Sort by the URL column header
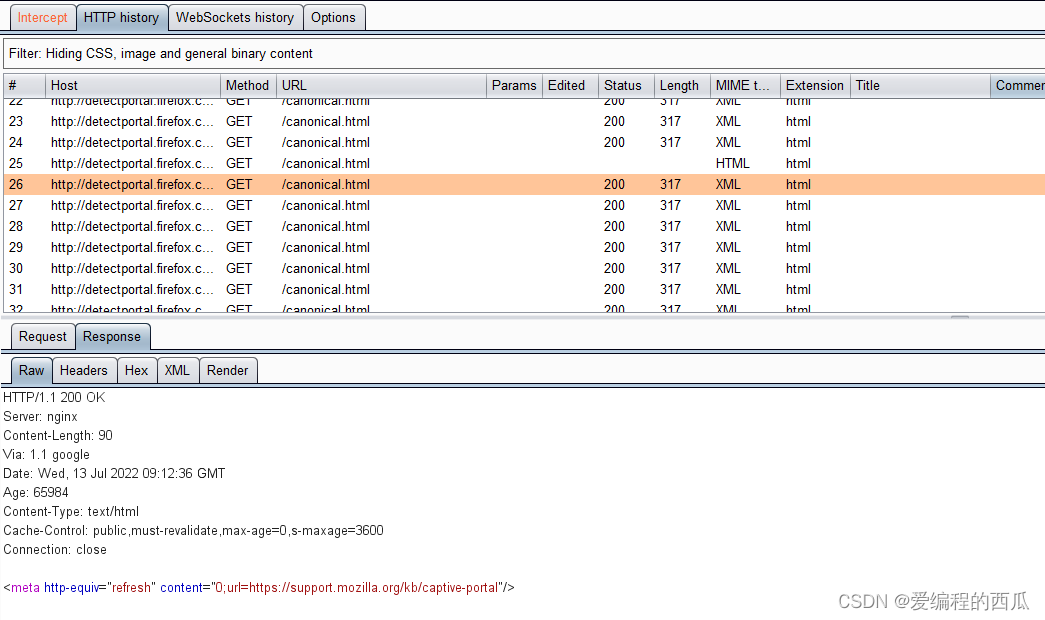Image resolution: width=1045 pixels, height=620 pixels. point(381,85)
